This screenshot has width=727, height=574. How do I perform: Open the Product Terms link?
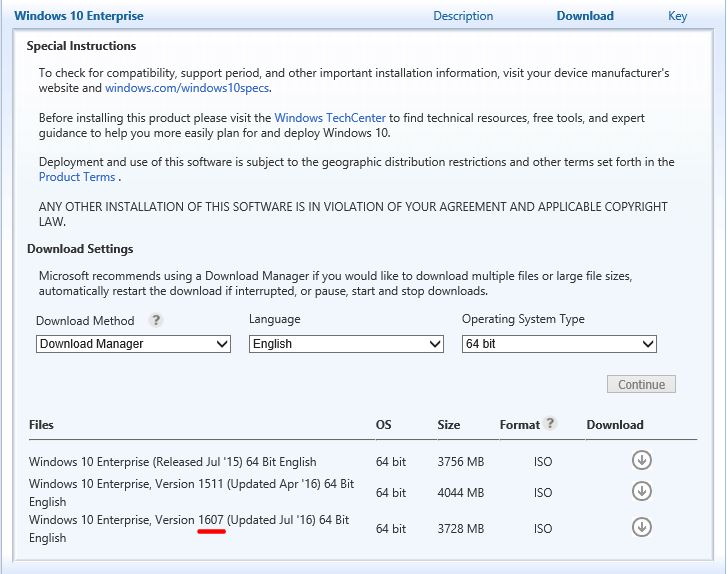(x=77, y=177)
